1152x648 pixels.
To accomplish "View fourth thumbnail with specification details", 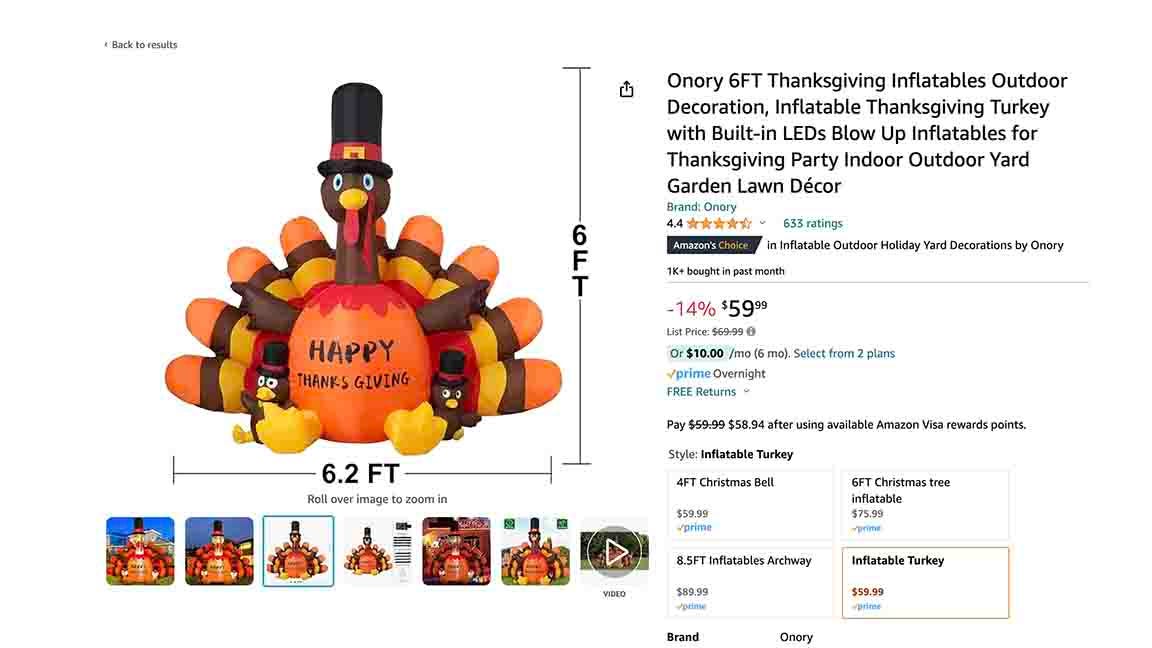I will tap(378, 551).
